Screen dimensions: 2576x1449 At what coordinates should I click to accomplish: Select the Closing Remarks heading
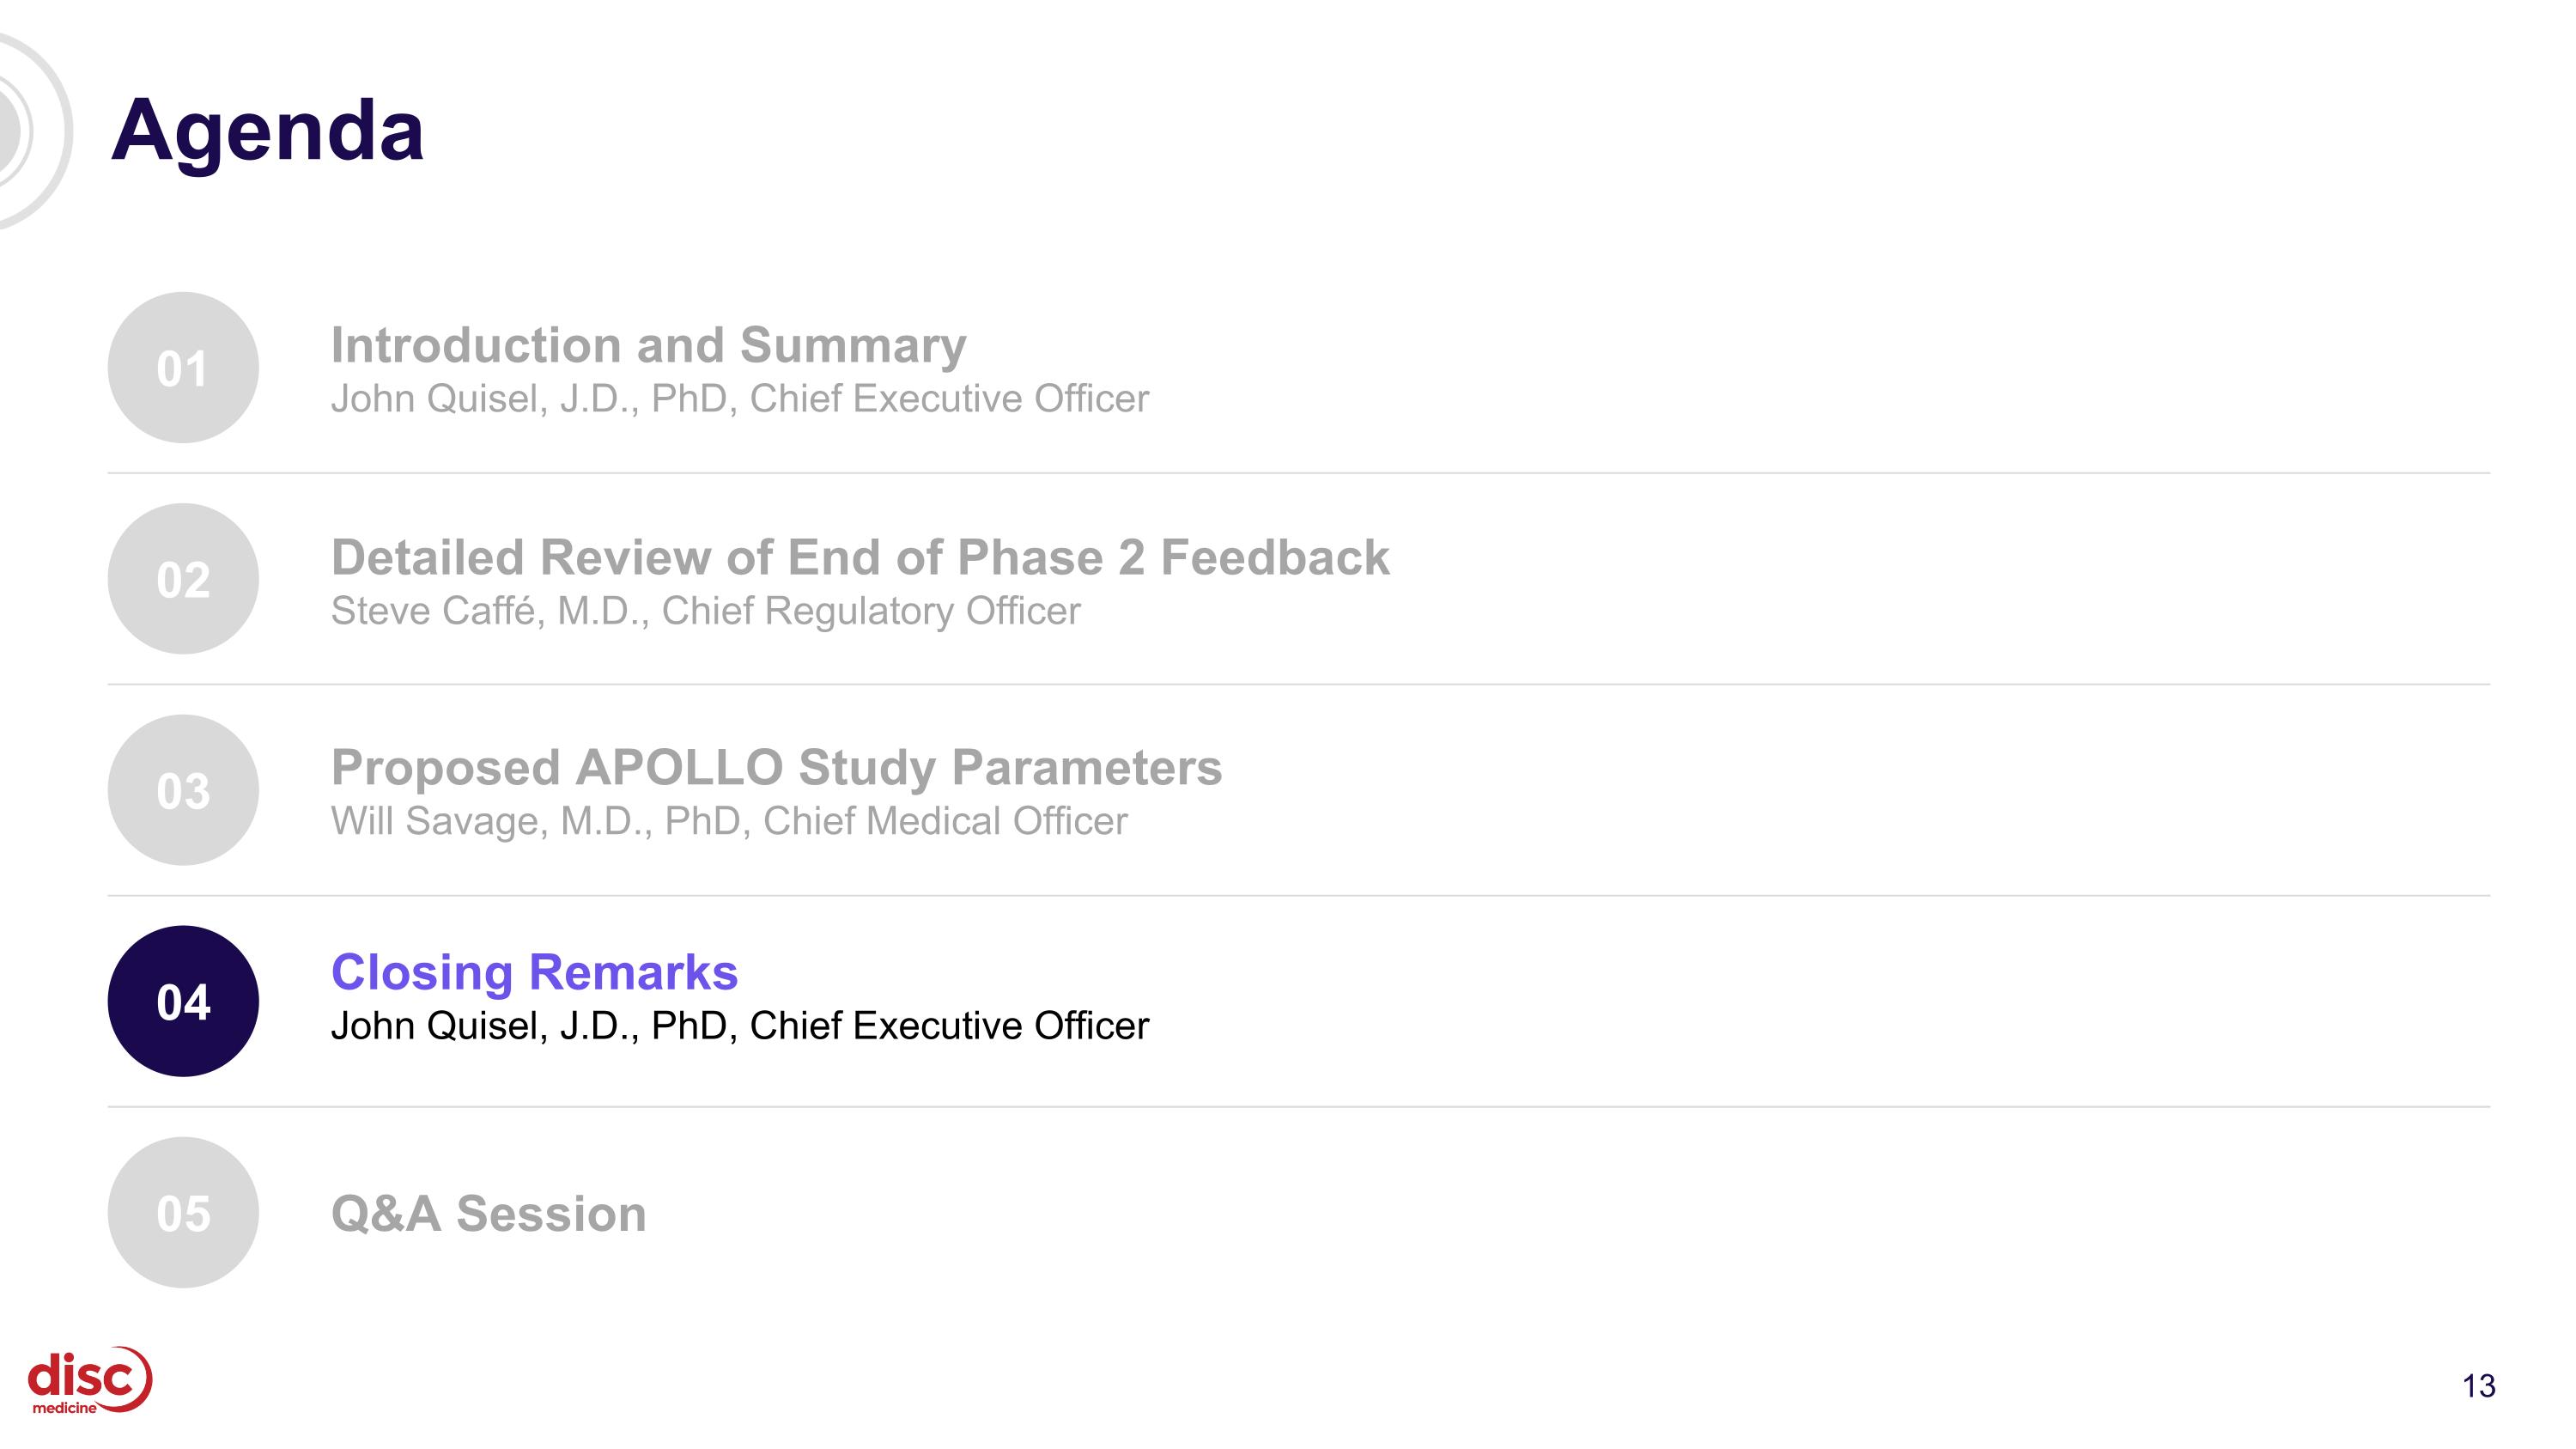click(x=534, y=972)
